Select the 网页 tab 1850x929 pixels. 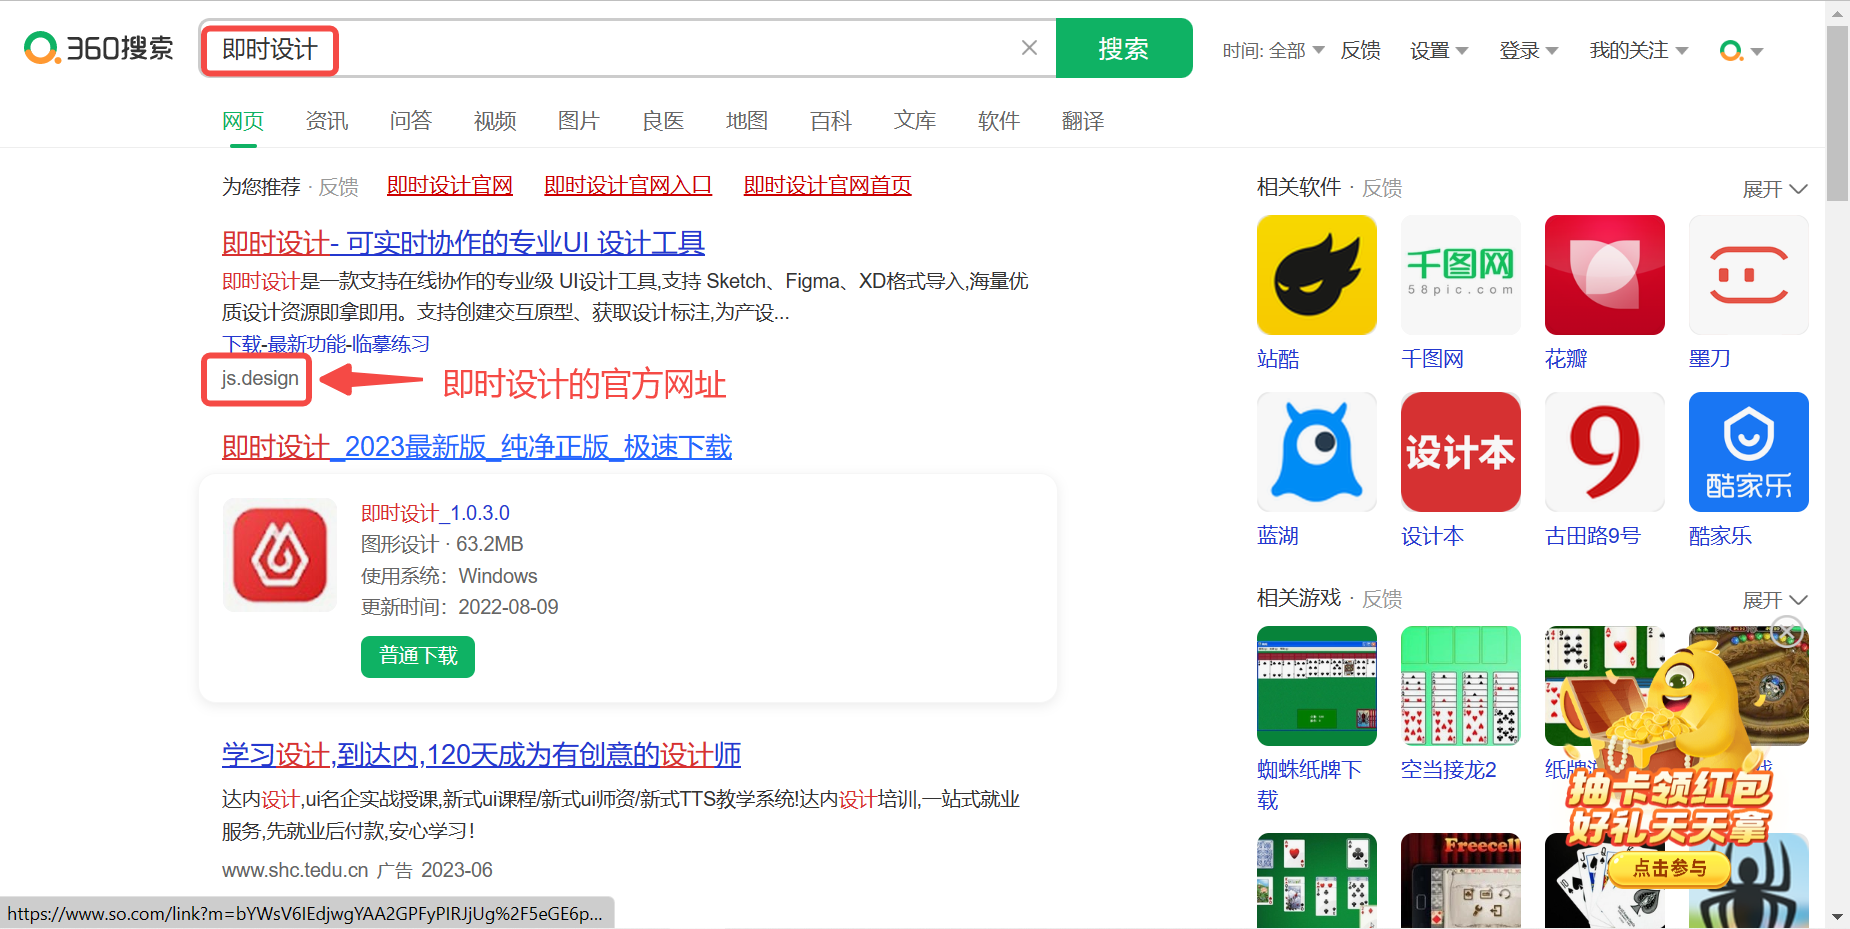pyautogui.click(x=243, y=121)
